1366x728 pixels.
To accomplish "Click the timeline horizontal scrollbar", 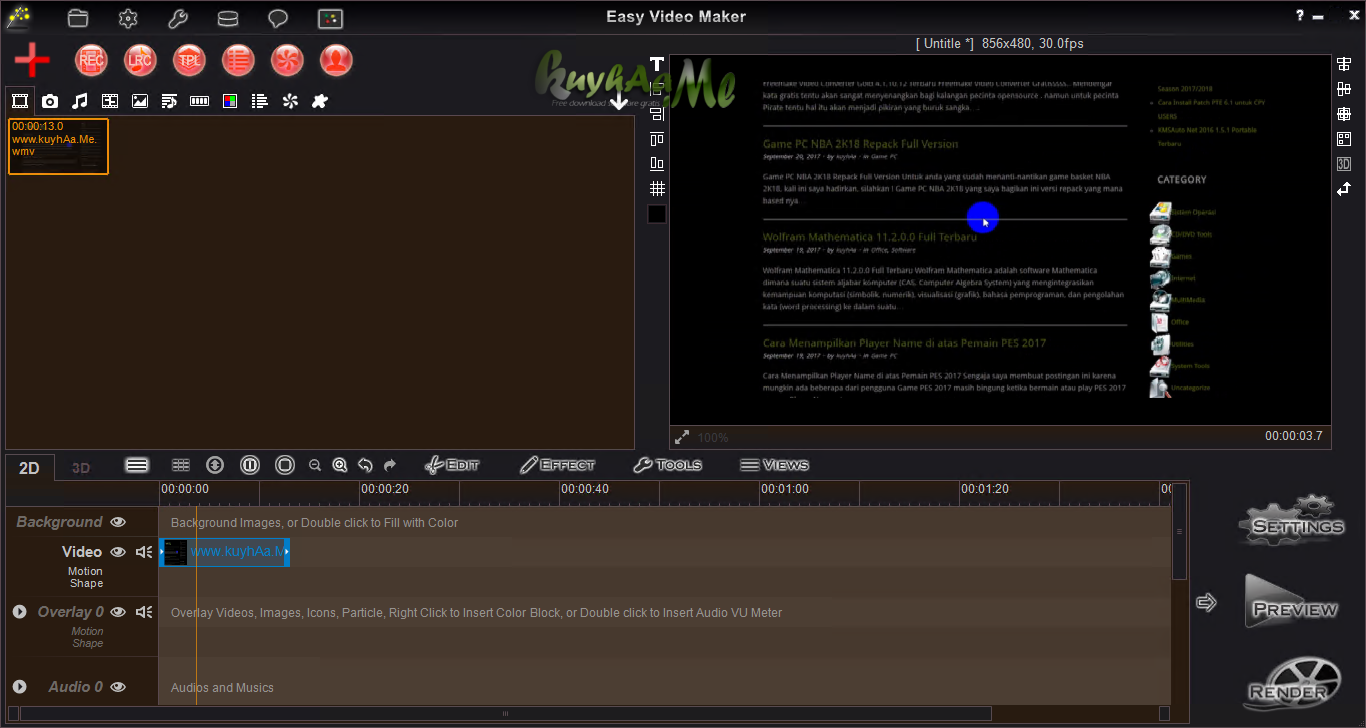I will pyautogui.click(x=506, y=714).
